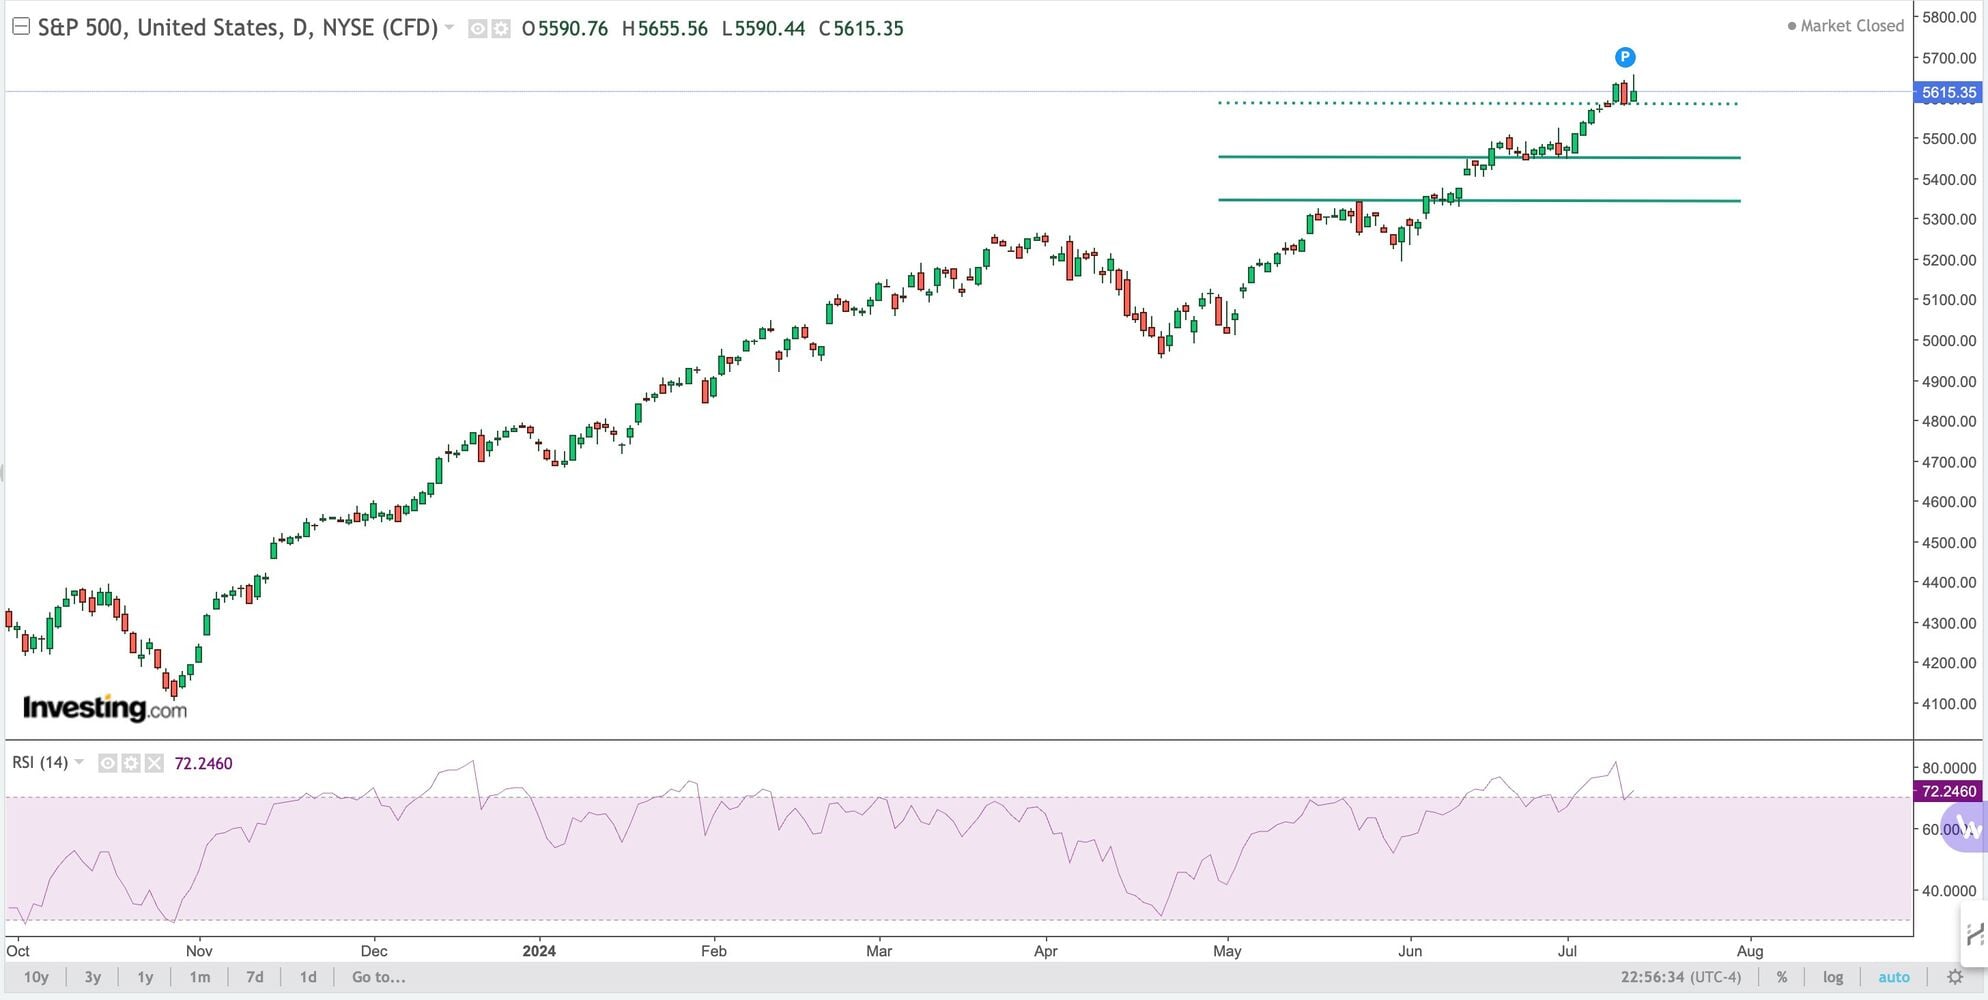Screen dimensions: 1988x1000
Task: Click the high value H5655.56
Action: [x=664, y=29]
